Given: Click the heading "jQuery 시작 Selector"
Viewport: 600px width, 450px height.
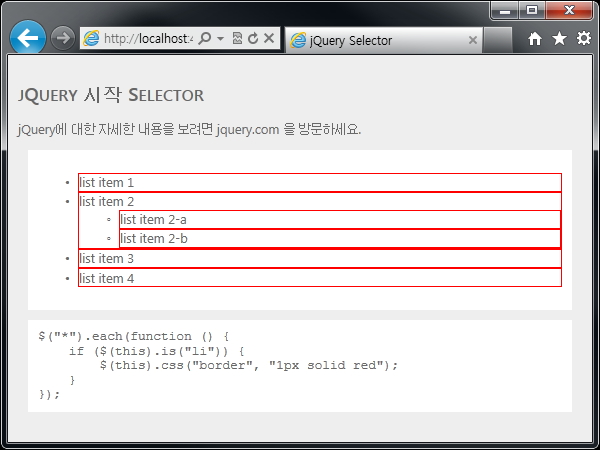Looking at the screenshot, I should 111,95.
